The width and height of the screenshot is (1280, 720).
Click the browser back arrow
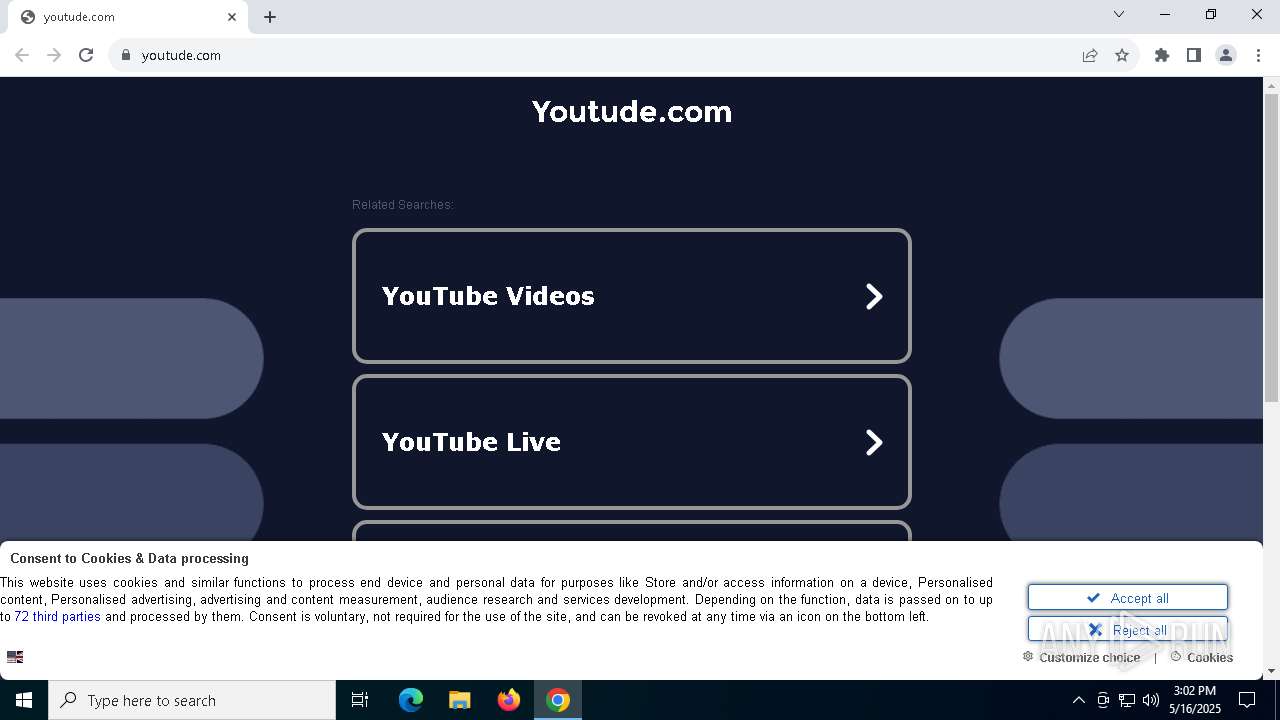(22, 55)
